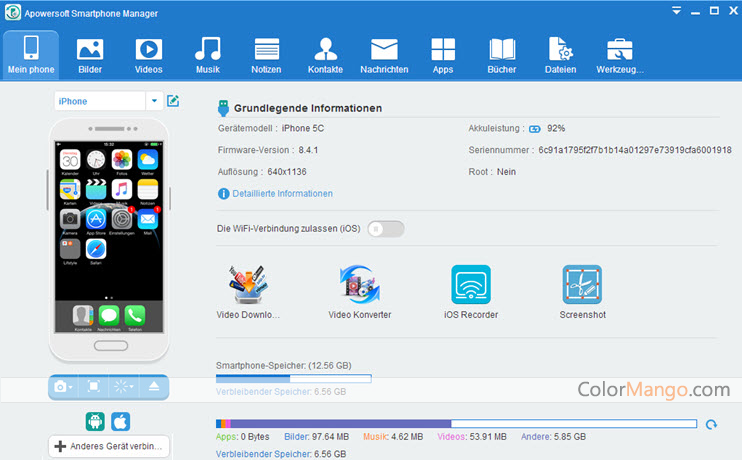Screen dimensions: 742x460
Task: Launch the Video Konverter tool
Action: (360, 292)
